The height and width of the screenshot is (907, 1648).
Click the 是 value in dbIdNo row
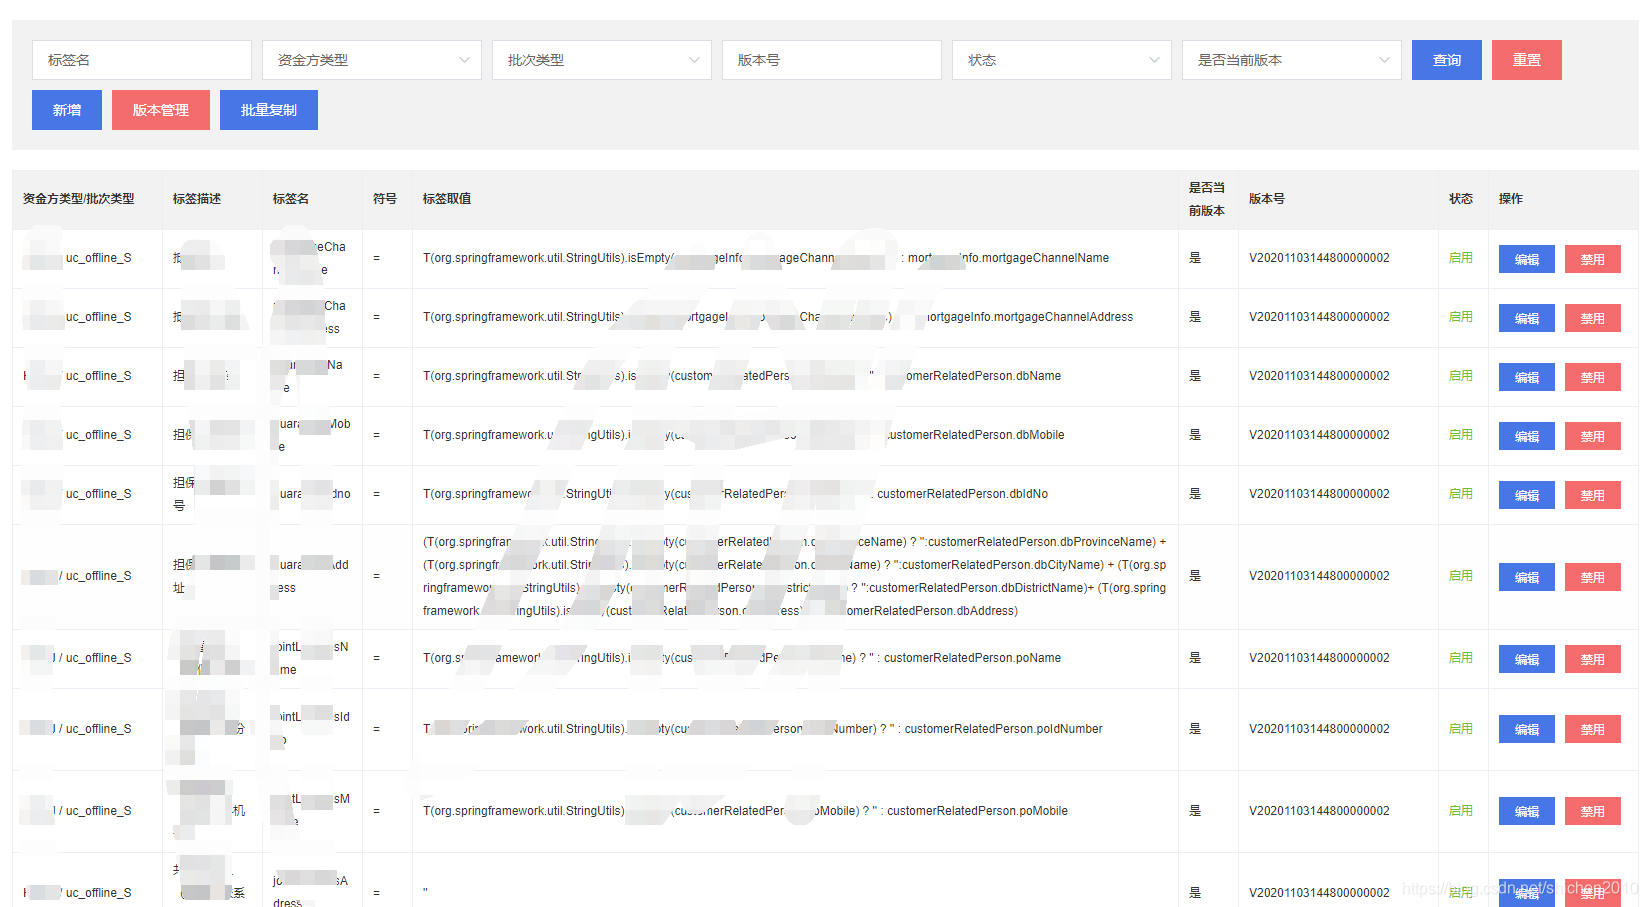[x=1195, y=494]
